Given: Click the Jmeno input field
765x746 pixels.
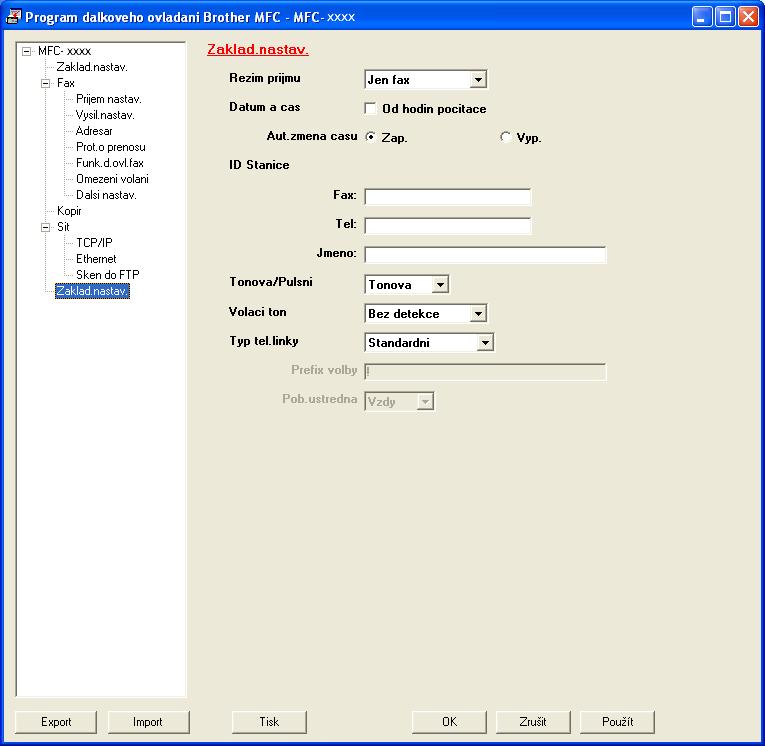Looking at the screenshot, I should click(485, 255).
